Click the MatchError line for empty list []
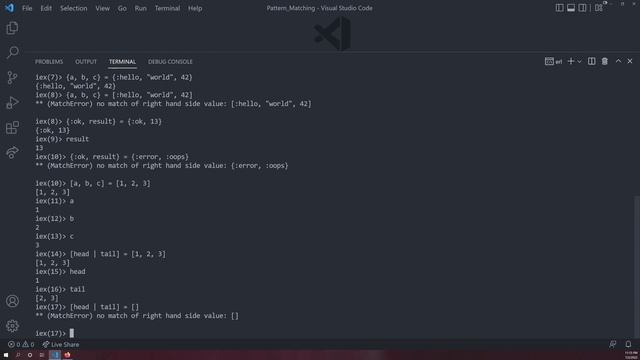640x360 pixels. (x=137, y=316)
